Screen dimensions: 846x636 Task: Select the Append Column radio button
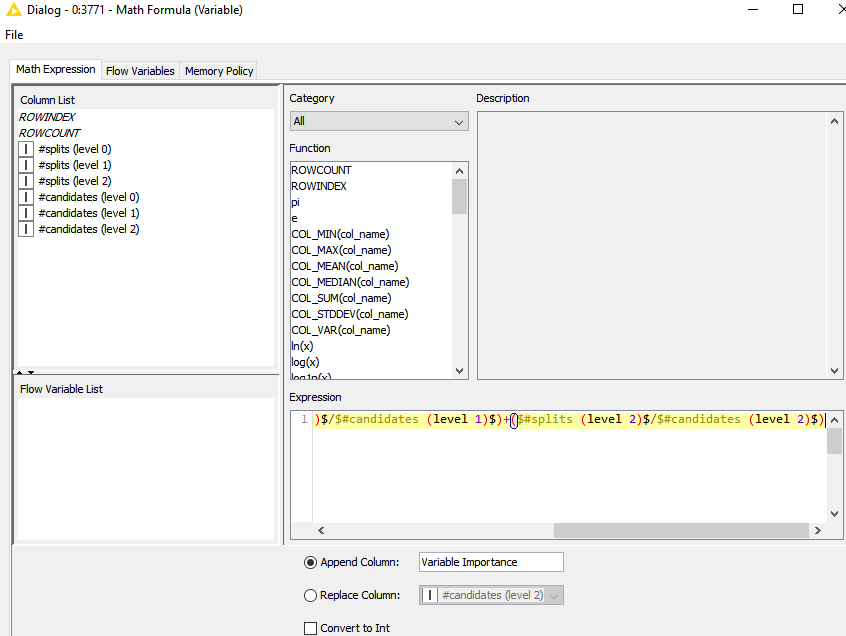[x=310, y=563]
